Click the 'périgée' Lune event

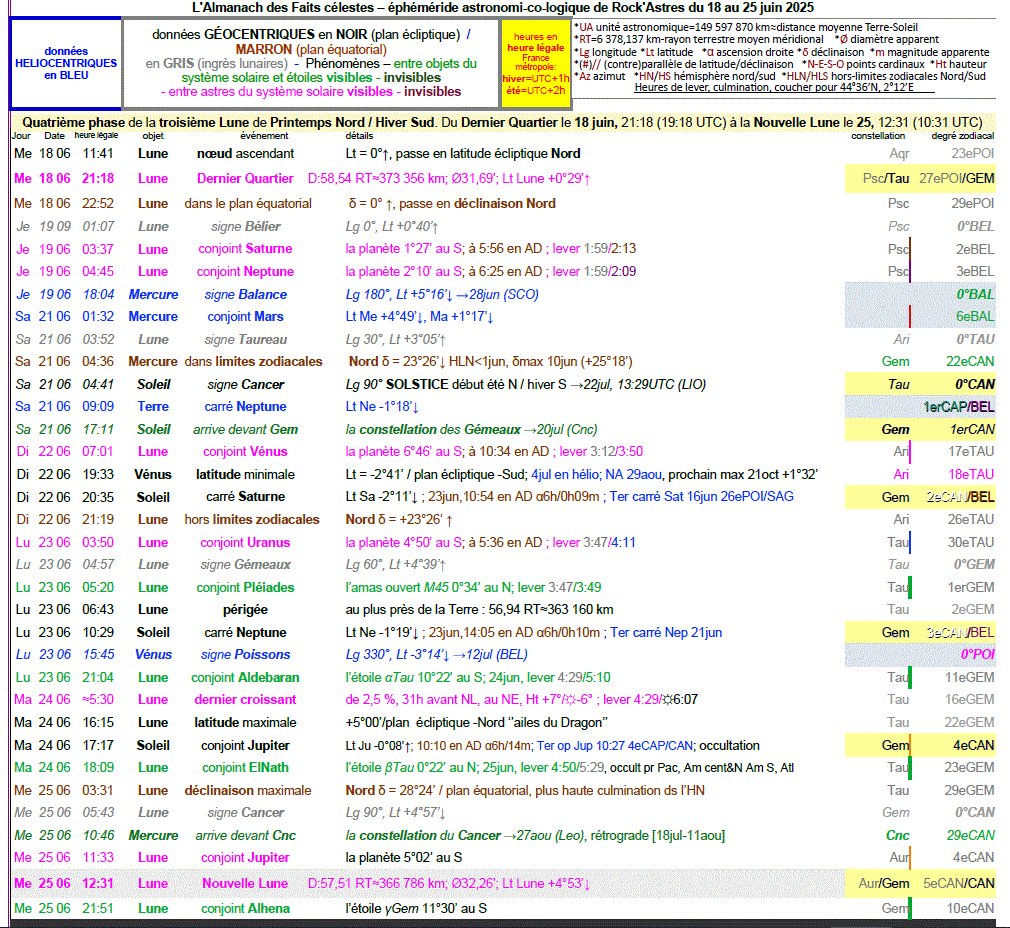(244, 610)
